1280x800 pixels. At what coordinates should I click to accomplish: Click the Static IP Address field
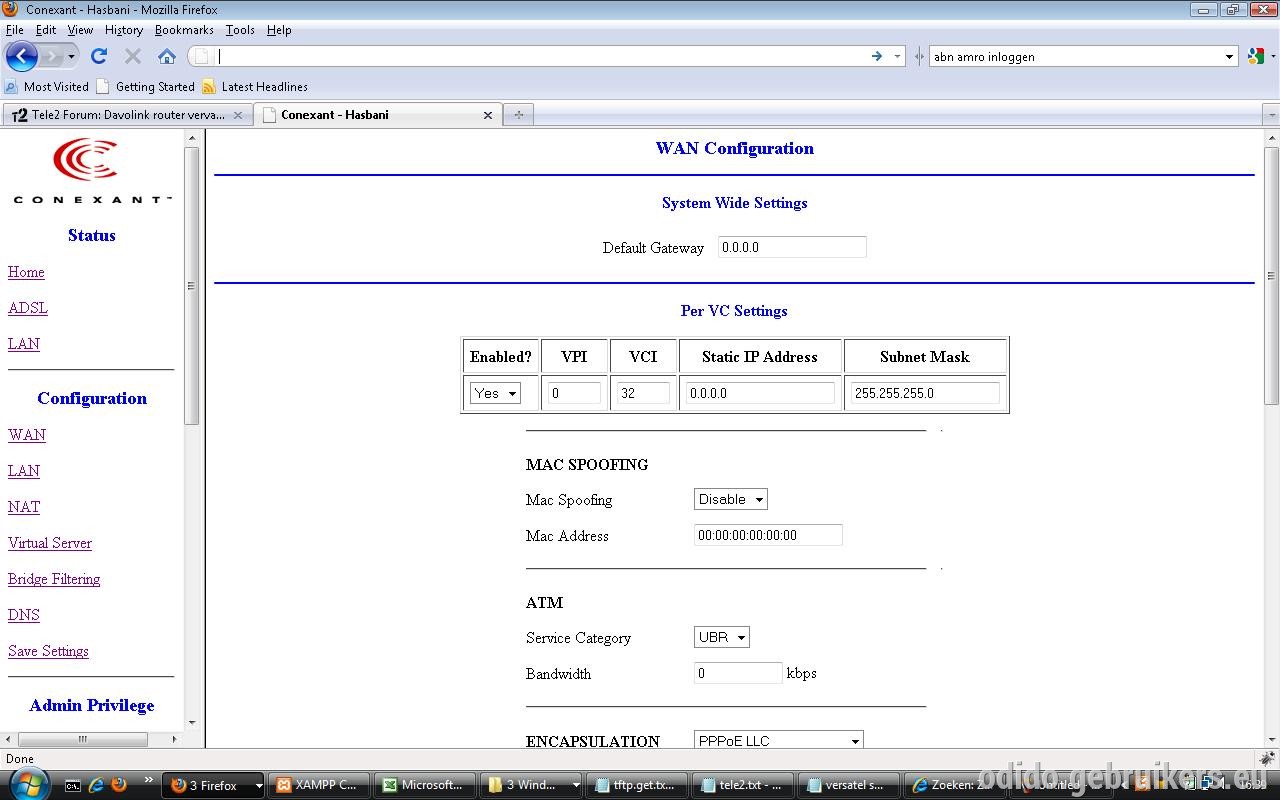tap(760, 393)
